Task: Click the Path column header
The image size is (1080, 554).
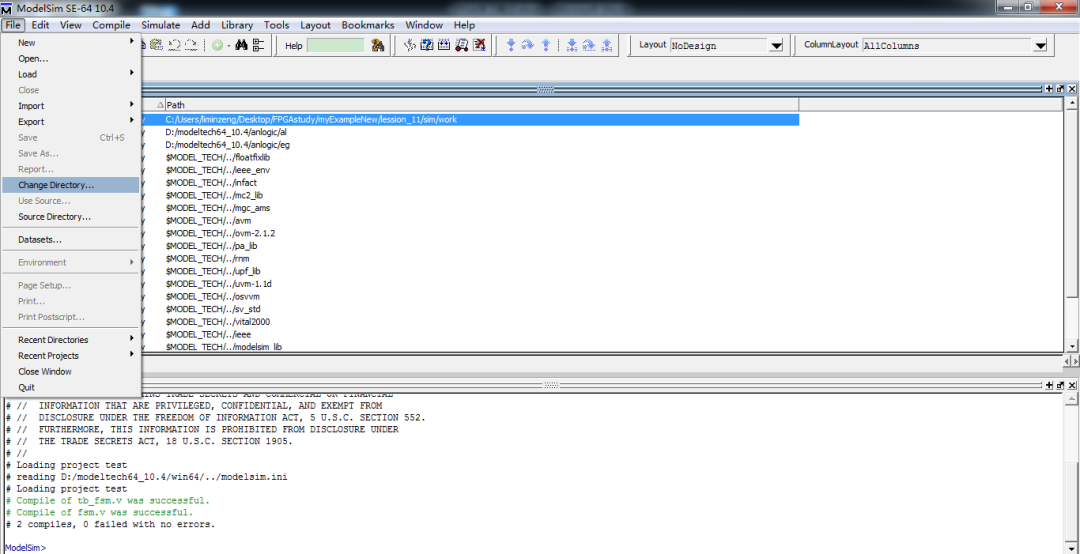Action: pos(176,105)
